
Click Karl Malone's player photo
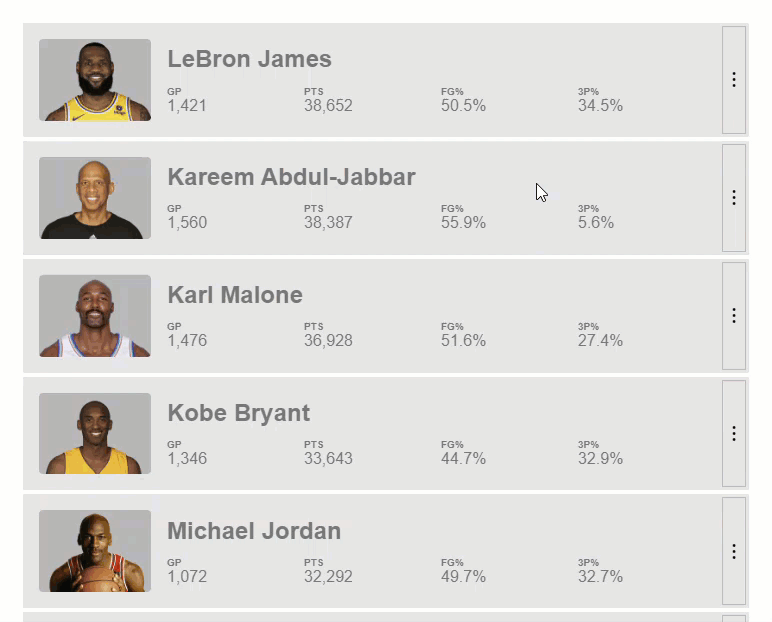coord(95,316)
